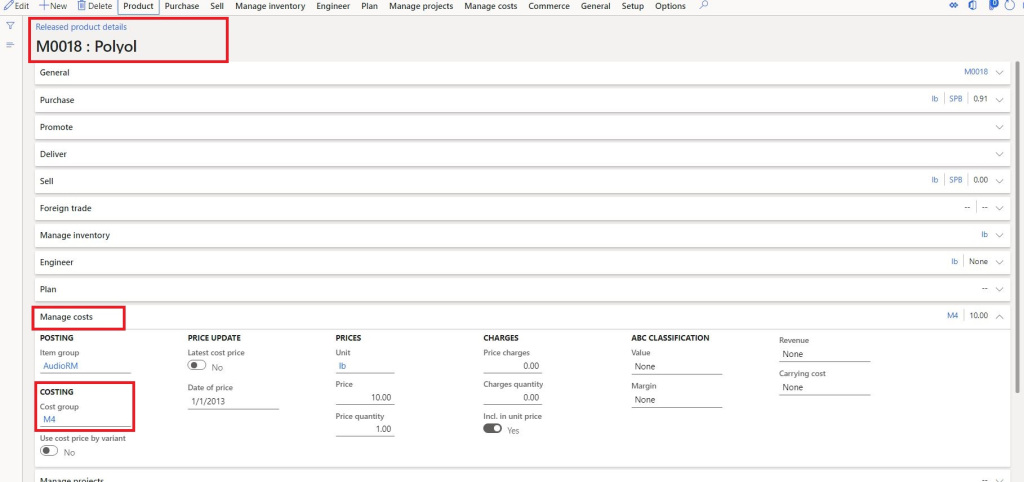Click the Price input field showing 10.00

[365, 398]
